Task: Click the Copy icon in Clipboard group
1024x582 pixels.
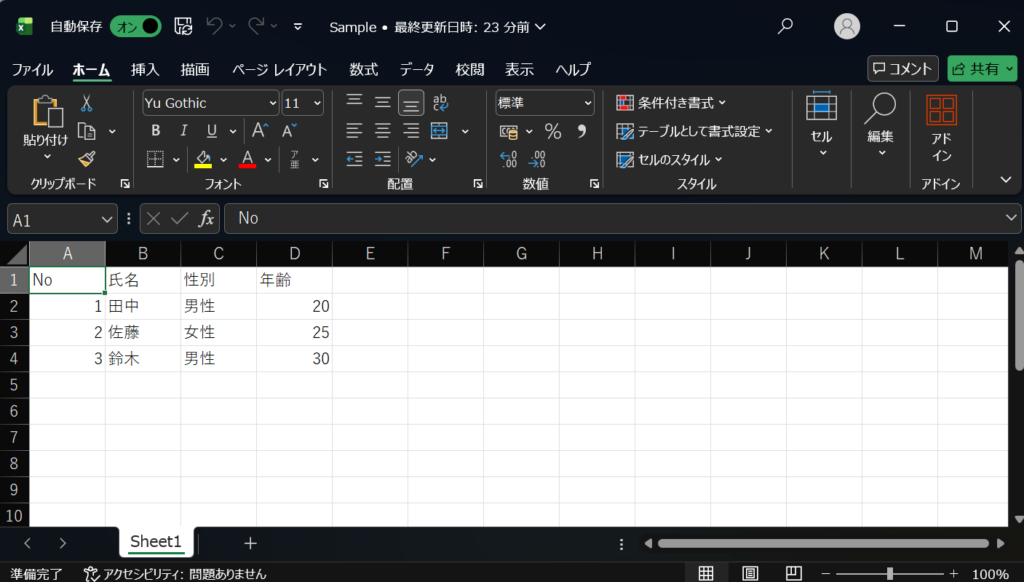Action: point(86,131)
